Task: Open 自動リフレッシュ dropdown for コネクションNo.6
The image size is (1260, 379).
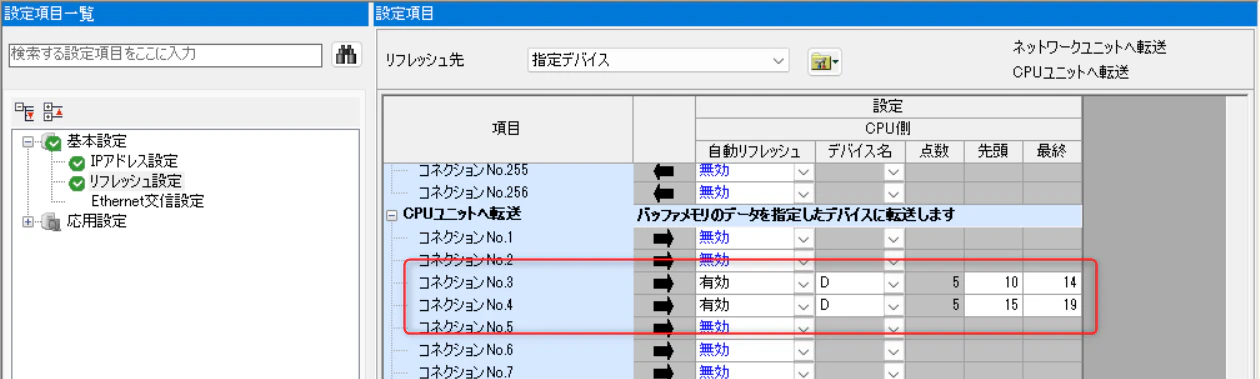Action: 802,350
